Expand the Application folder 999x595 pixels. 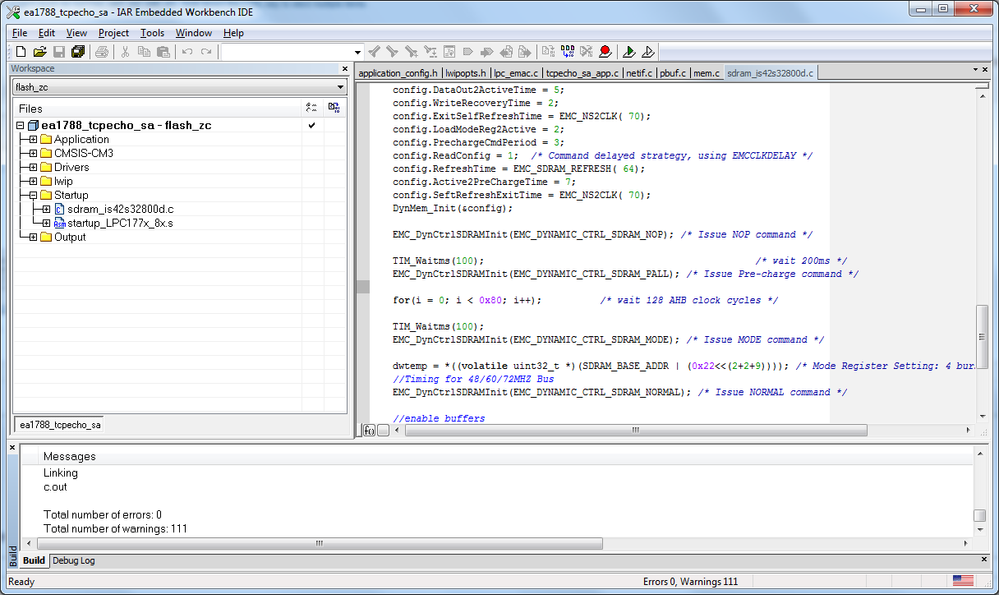coord(33,140)
